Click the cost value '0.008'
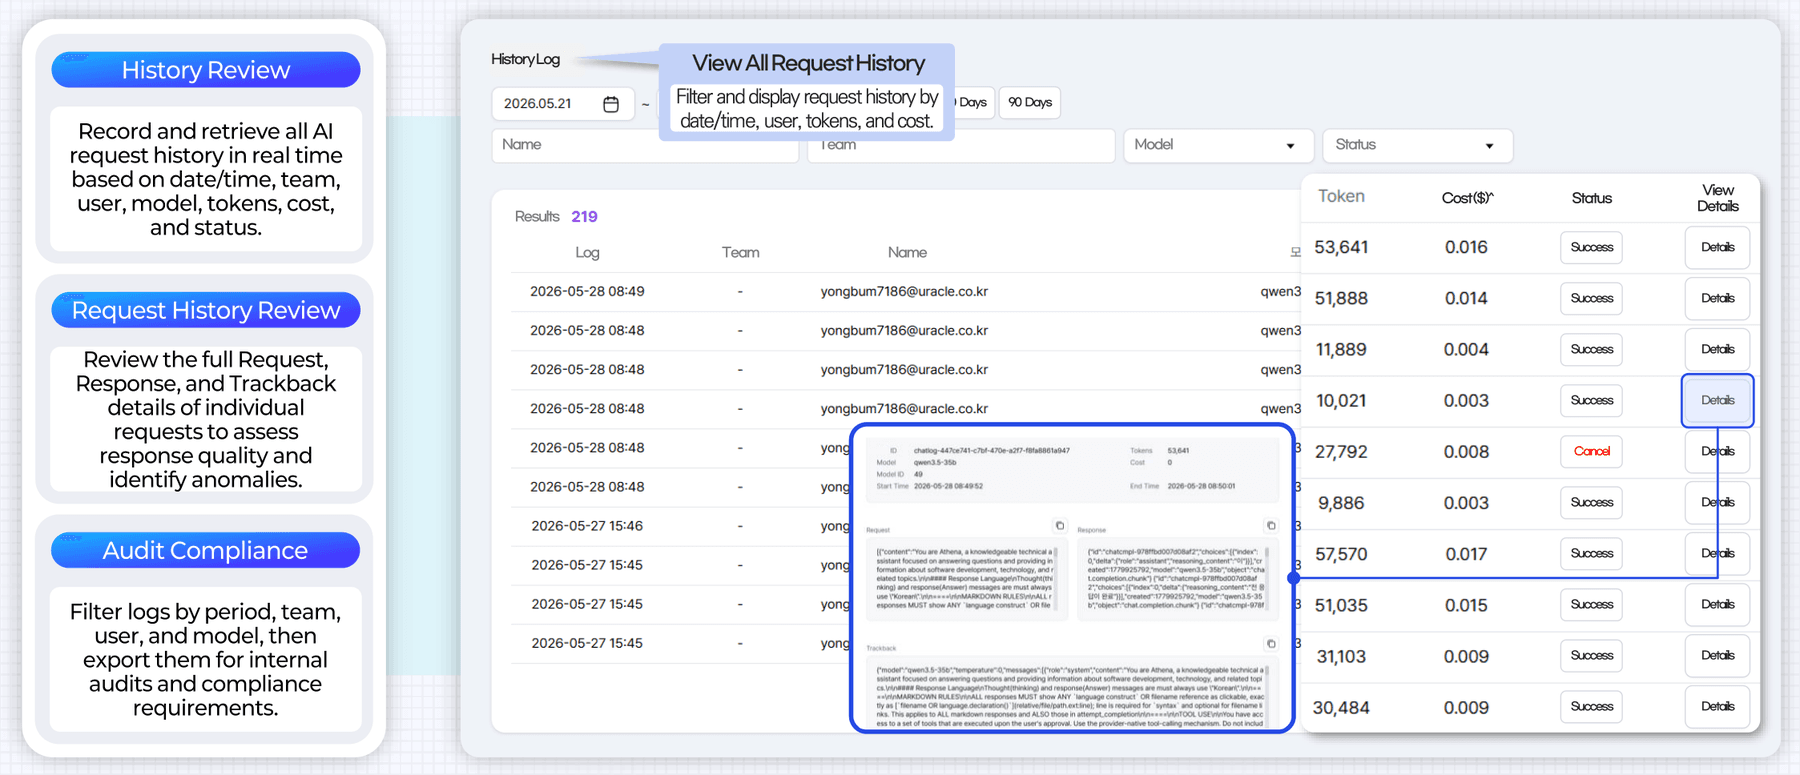The image size is (1800, 775). (x=1466, y=451)
